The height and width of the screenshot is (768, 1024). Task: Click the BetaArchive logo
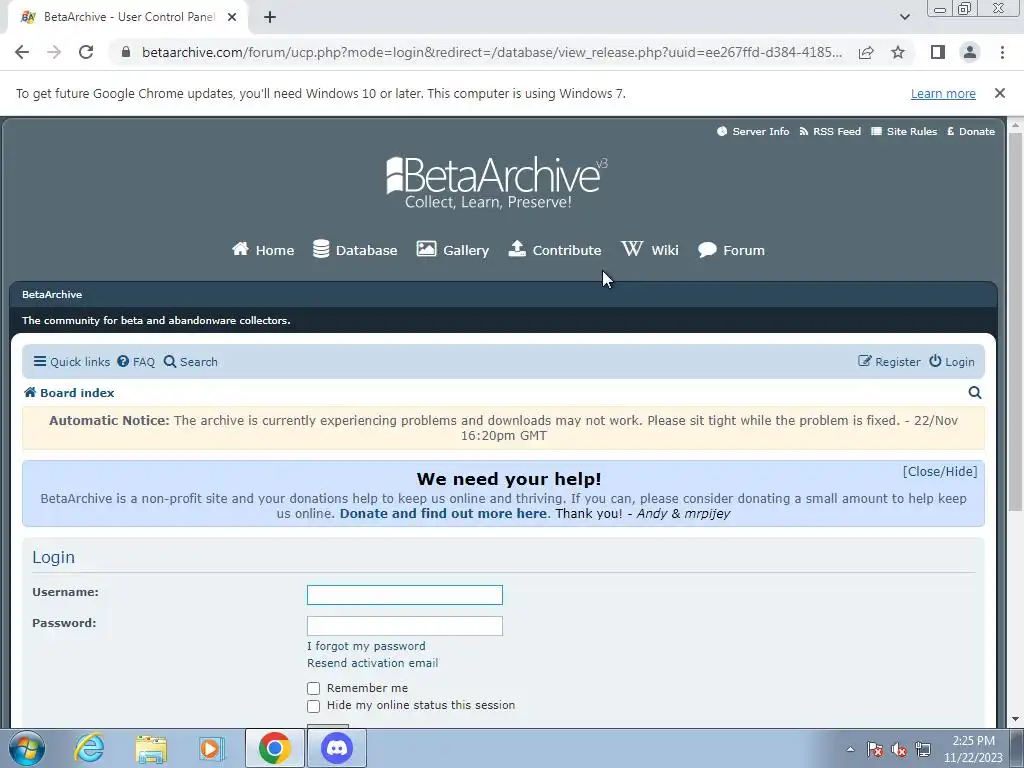pyautogui.click(x=496, y=183)
